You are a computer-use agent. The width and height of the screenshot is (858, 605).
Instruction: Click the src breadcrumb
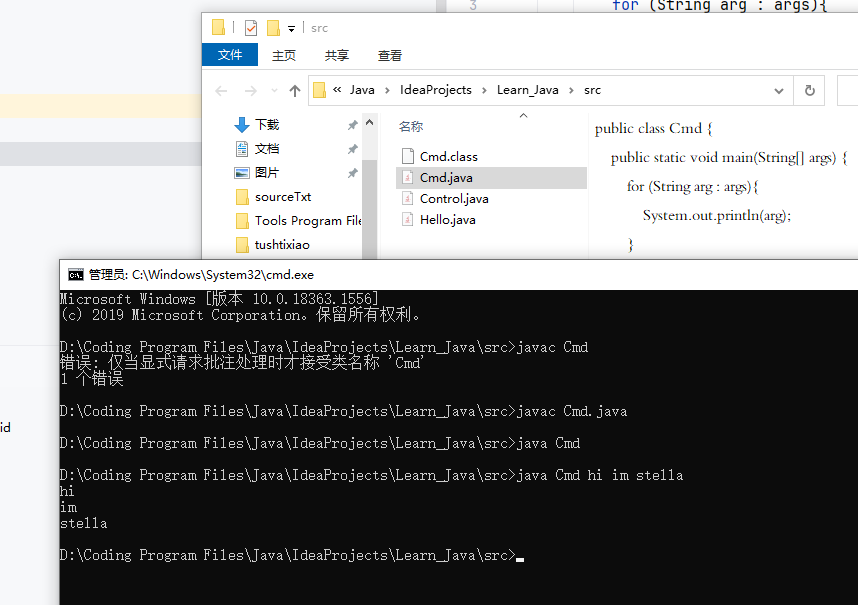(592, 90)
